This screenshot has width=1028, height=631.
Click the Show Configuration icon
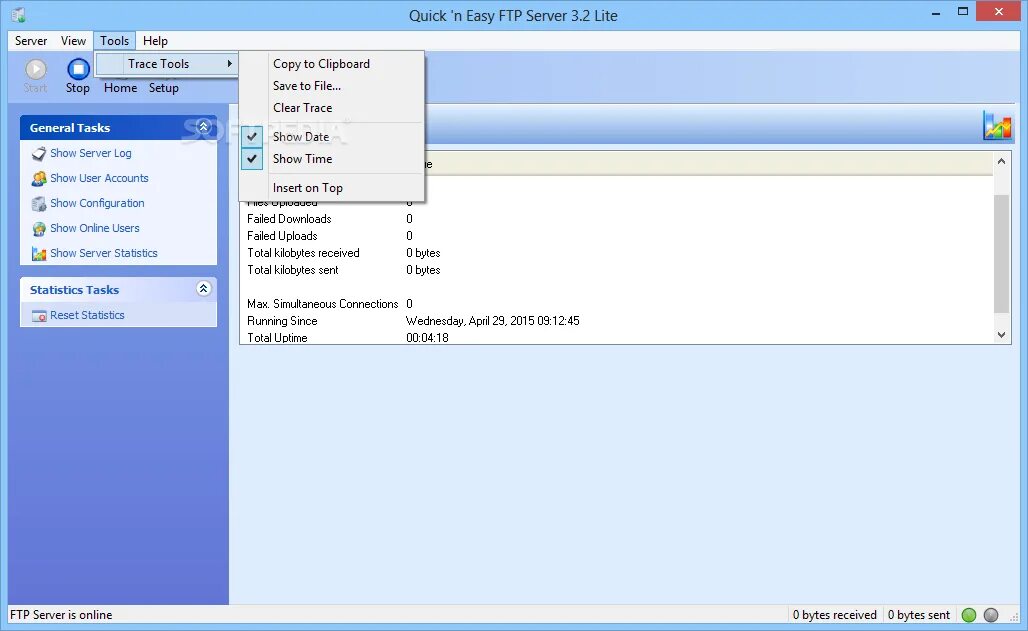click(39, 203)
